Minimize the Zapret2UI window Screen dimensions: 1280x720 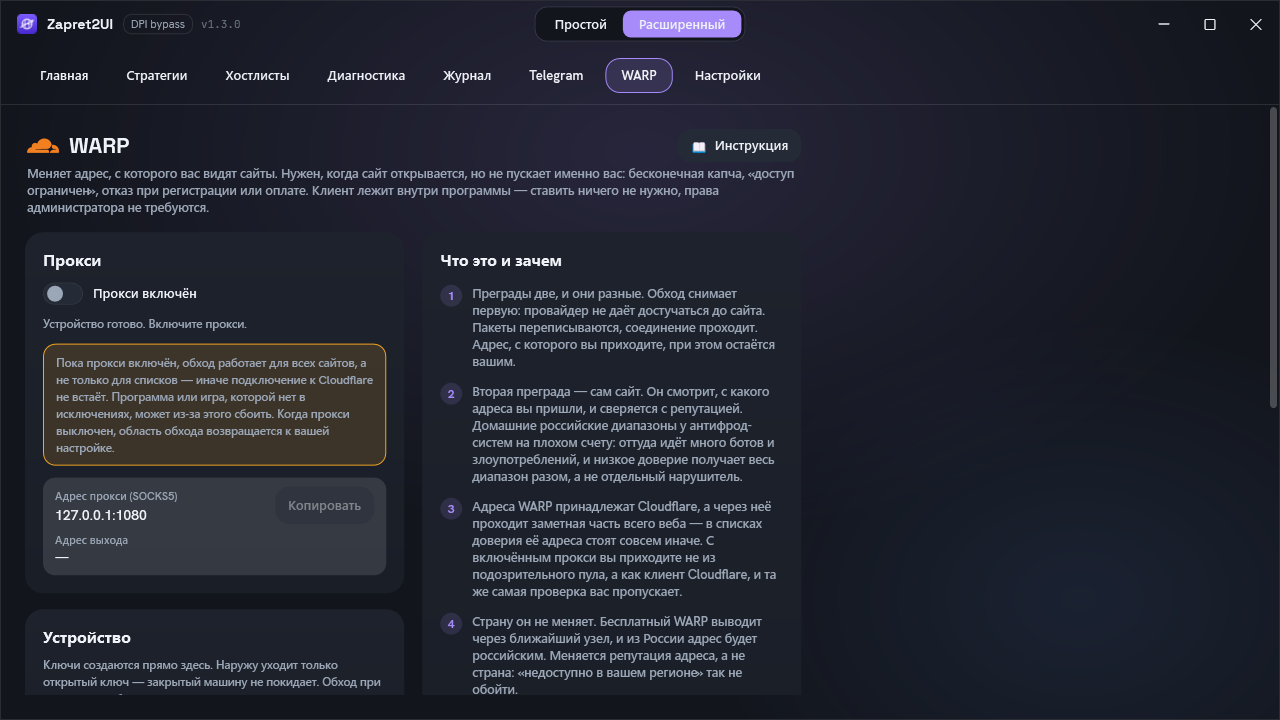coord(1164,24)
